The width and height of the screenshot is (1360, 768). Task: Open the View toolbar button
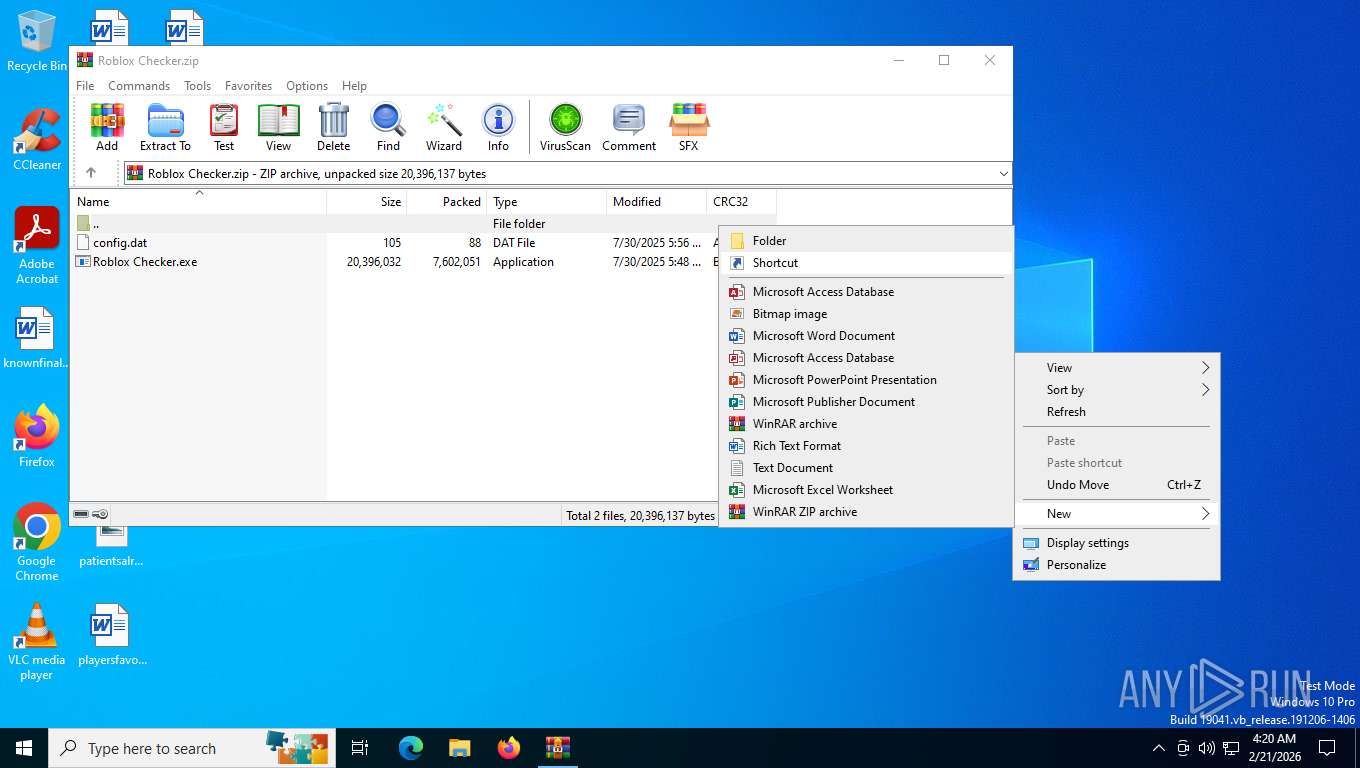tap(278, 127)
